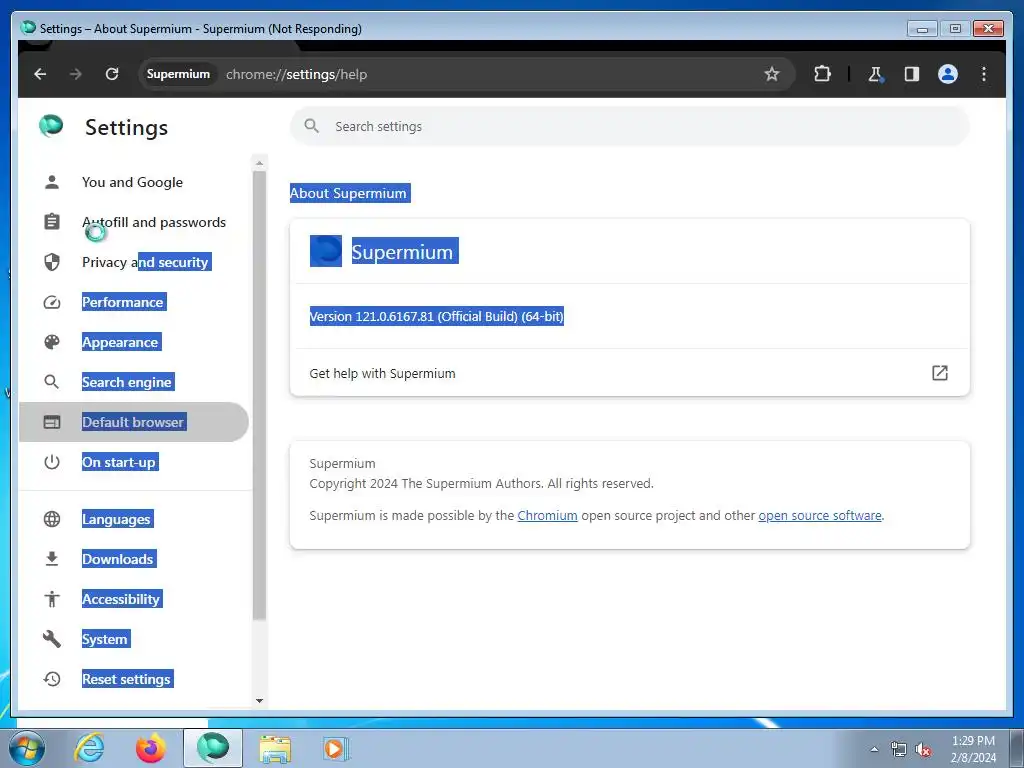Open Windows Explorer folder in taskbar

pyautogui.click(x=275, y=749)
